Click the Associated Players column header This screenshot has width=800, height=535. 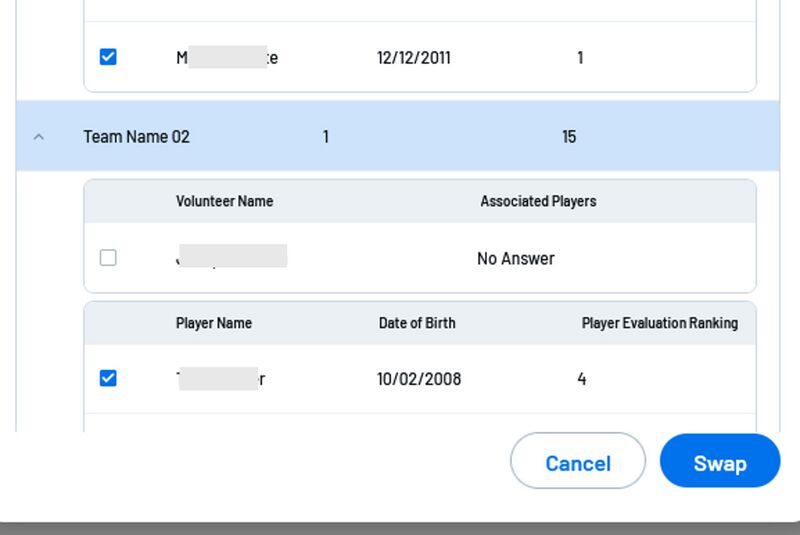click(538, 201)
